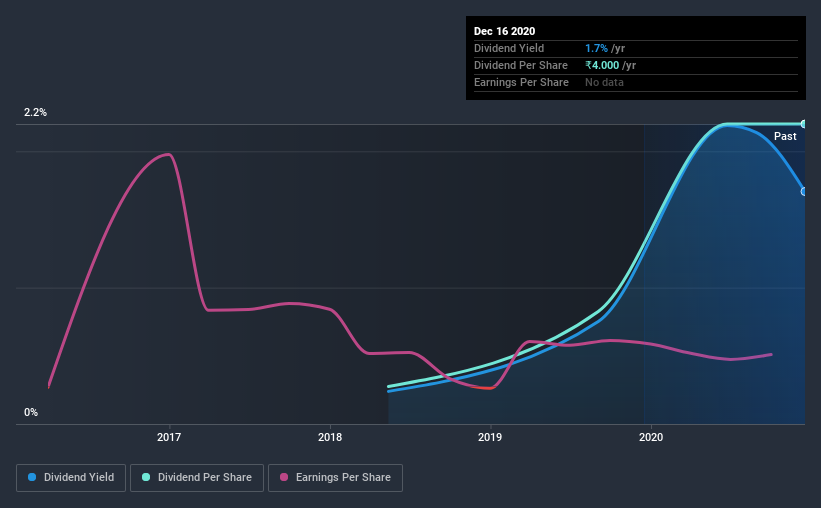The width and height of the screenshot is (821, 508).
Task: Click the 2017 x-axis label
Action: (169, 437)
